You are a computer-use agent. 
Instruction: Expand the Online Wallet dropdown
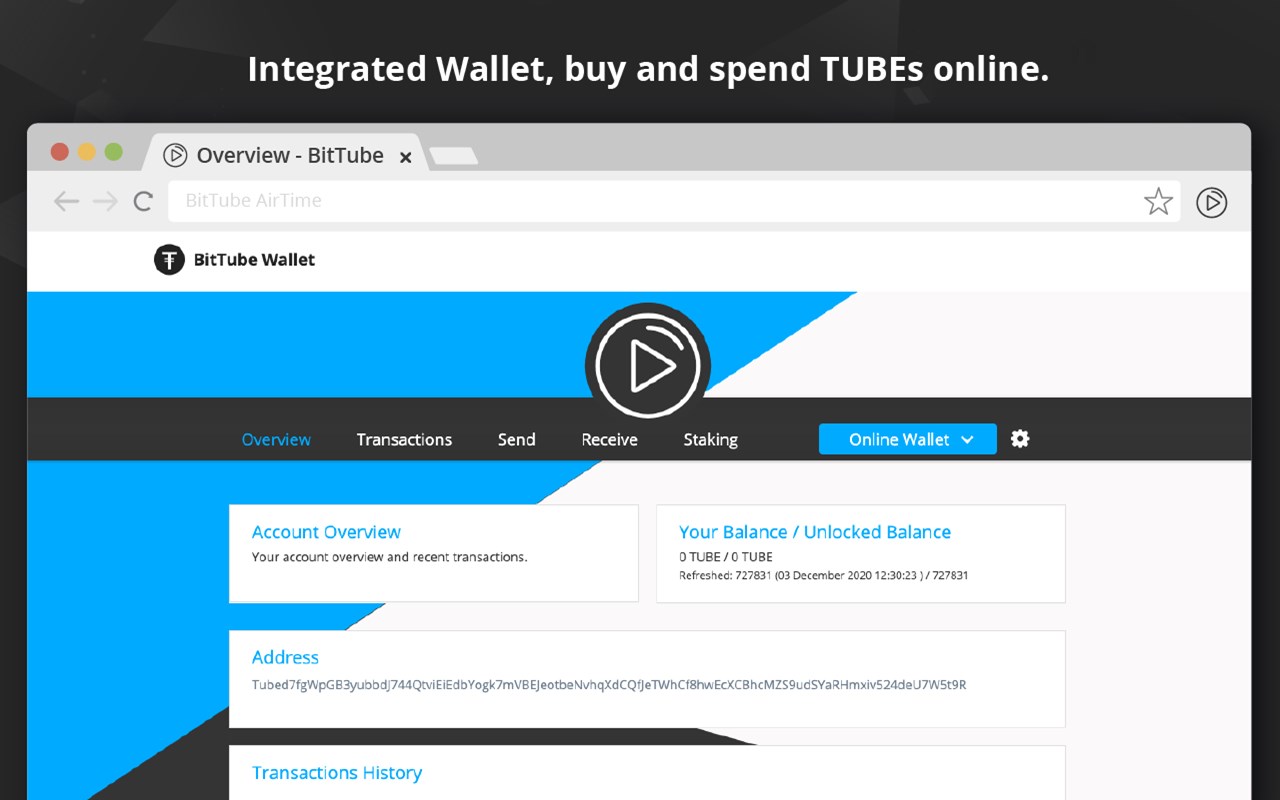(908, 439)
